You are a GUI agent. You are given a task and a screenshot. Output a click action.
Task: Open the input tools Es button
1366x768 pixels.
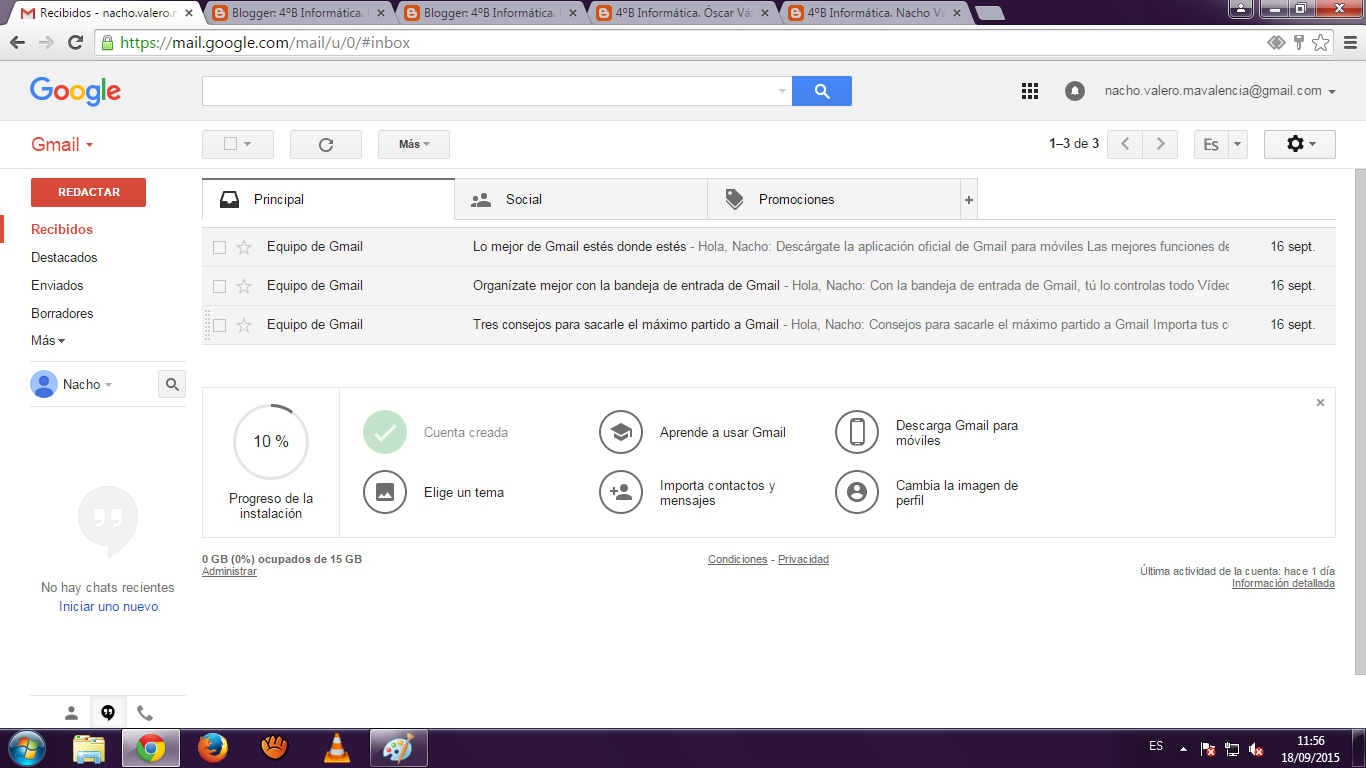pos(1211,144)
